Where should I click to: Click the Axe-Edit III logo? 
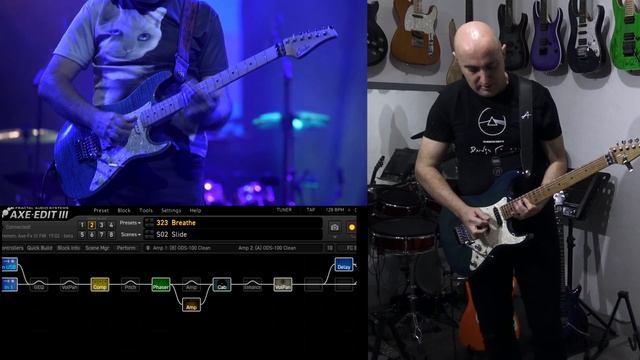(x=36, y=213)
